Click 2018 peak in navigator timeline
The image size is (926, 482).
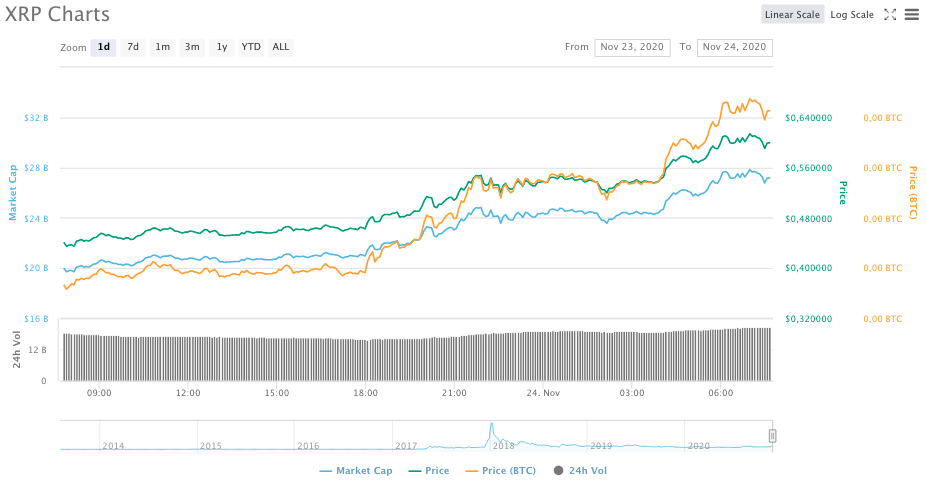491,425
